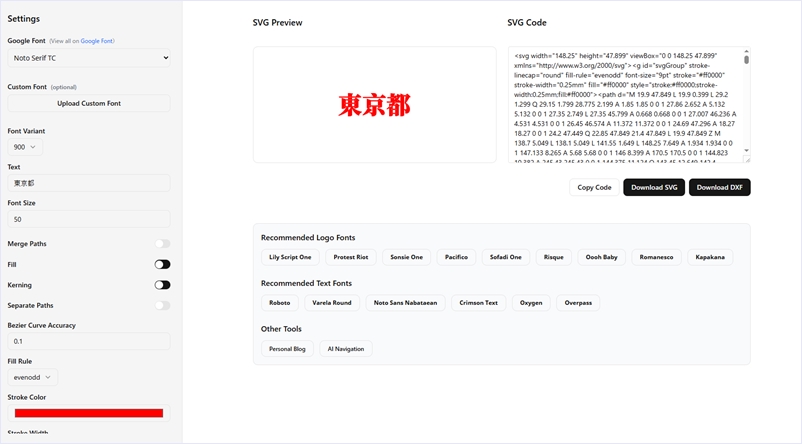Open the AI Navigation tool
The image size is (802, 444).
346,349
